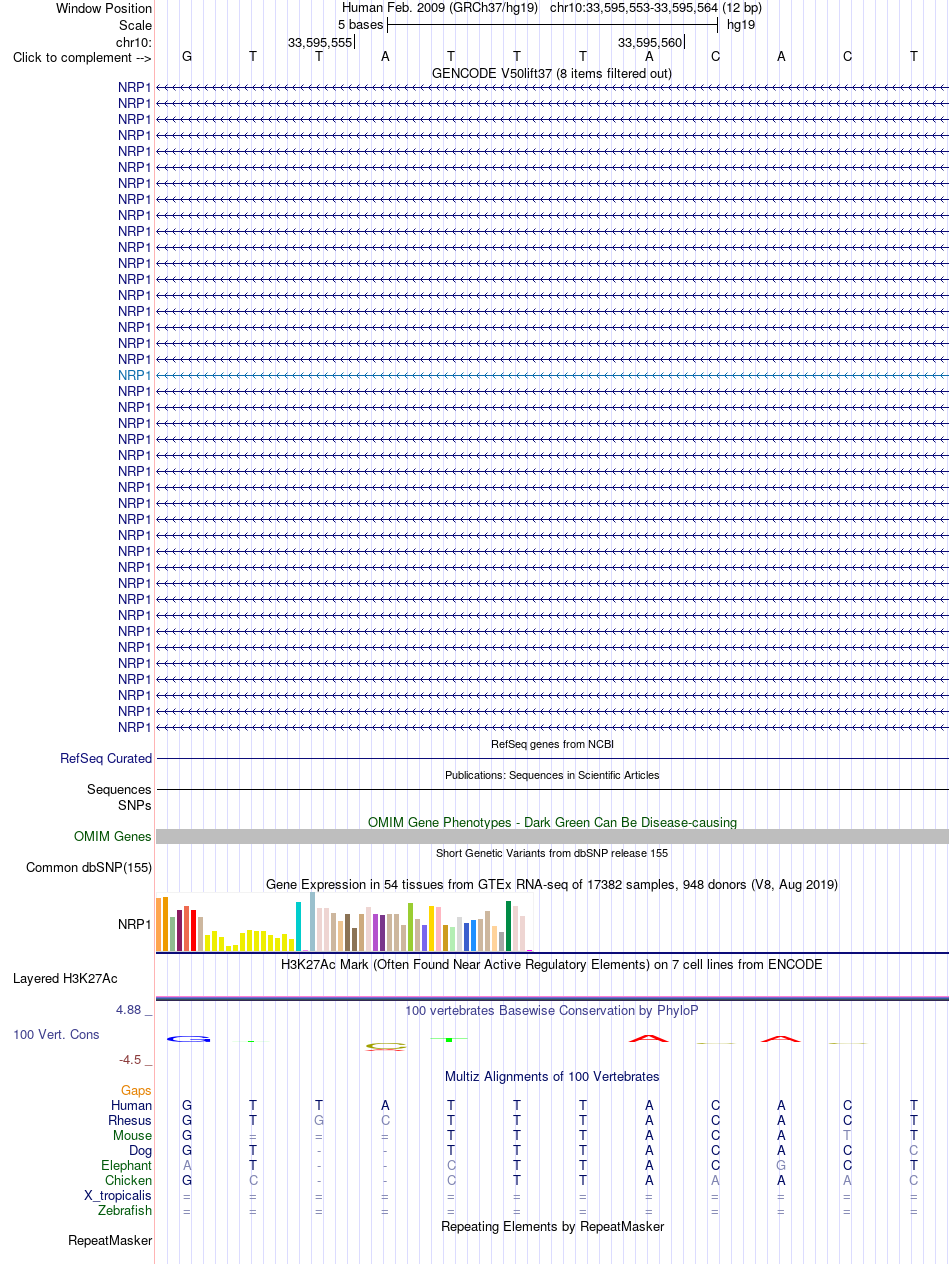Open 'Publications: Sequences in Scientific Articles' title

click(x=552, y=775)
